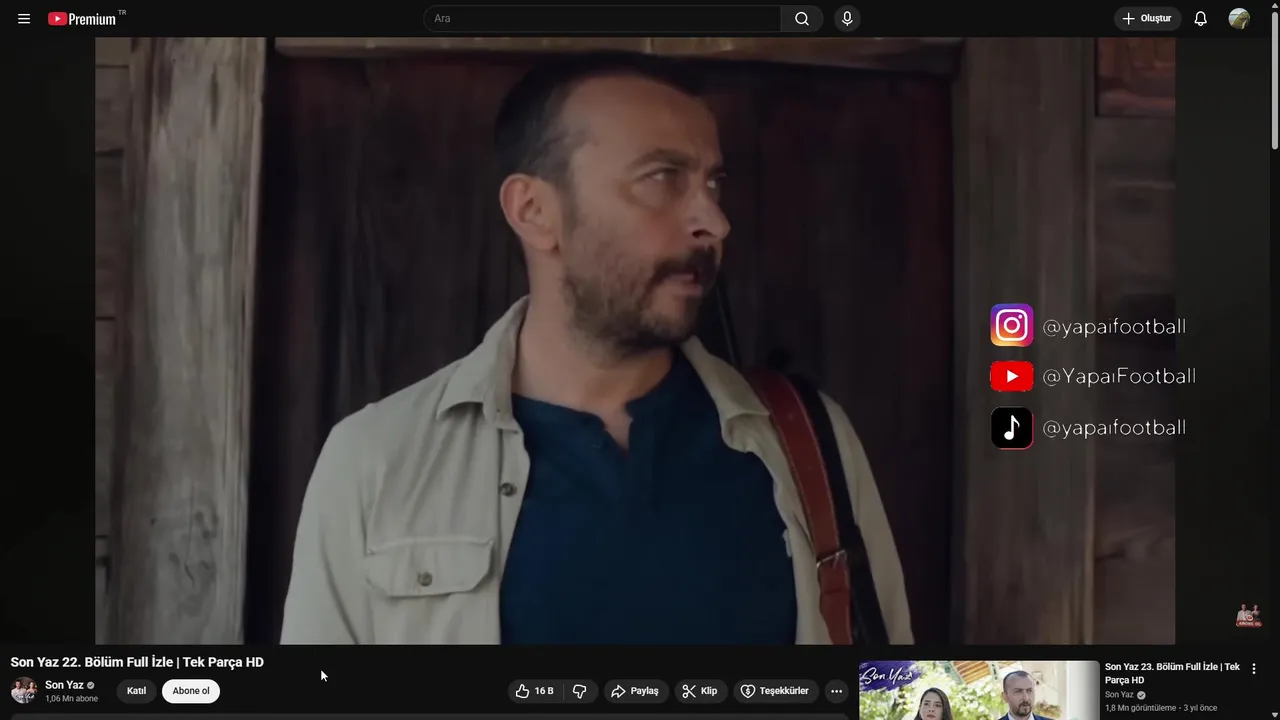This screenshot has height=720, width=1280.
Task: Click the magnifier search button
Action: tap(802, 19)
